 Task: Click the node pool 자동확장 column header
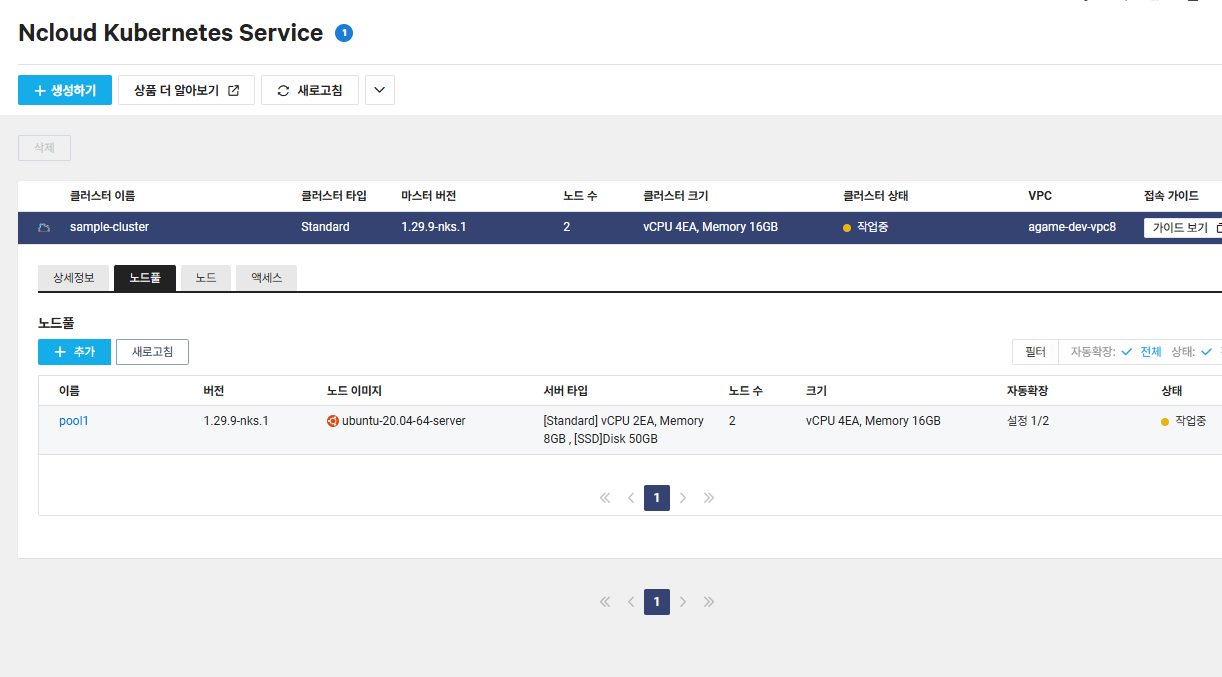tap(1027, 391)
